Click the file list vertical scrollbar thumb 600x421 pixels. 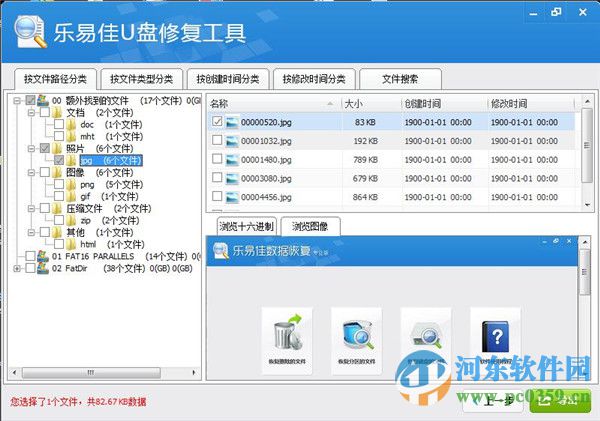[587, 145]
